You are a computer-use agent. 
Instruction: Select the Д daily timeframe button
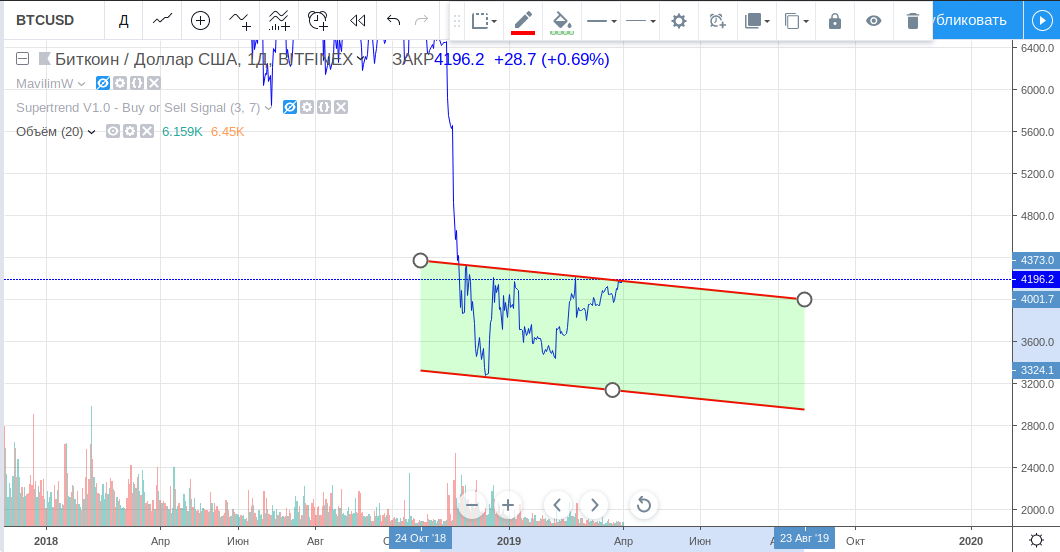tap(123, 20)
